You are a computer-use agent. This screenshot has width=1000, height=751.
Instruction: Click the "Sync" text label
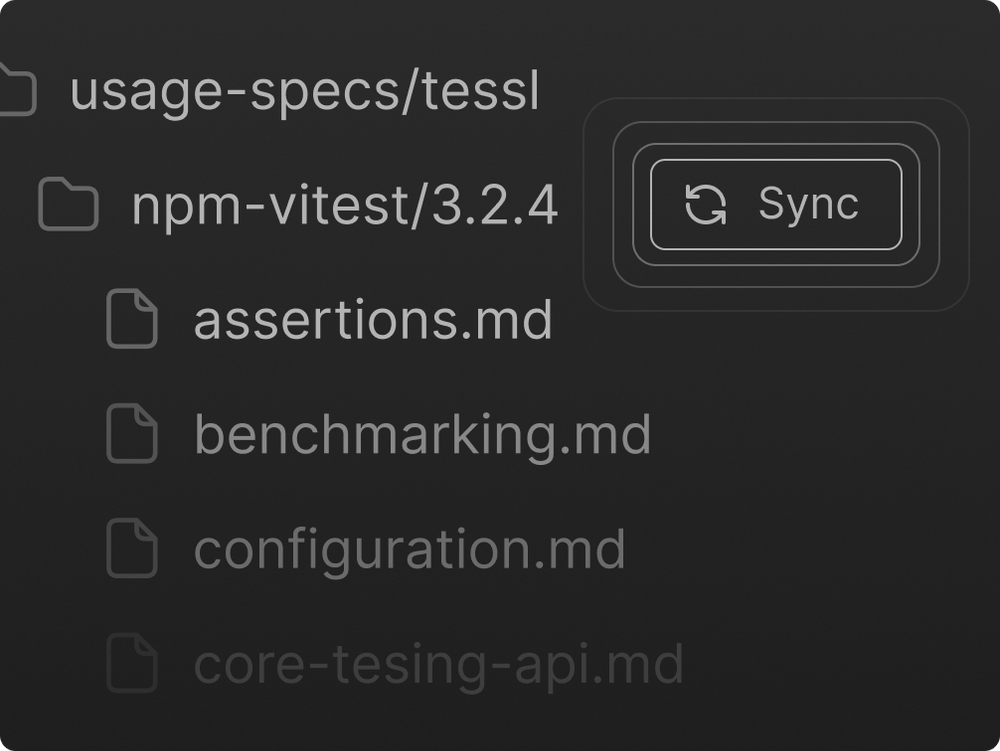(x=808, y=205)
